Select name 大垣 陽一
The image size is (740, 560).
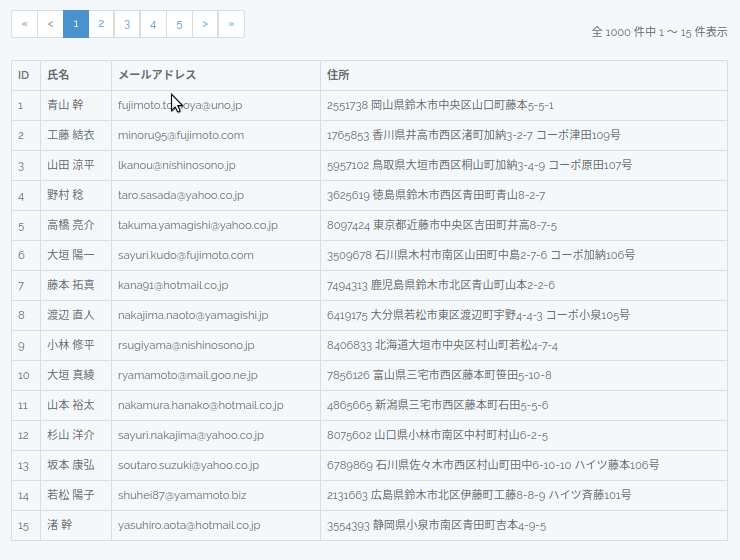[71, 255]
